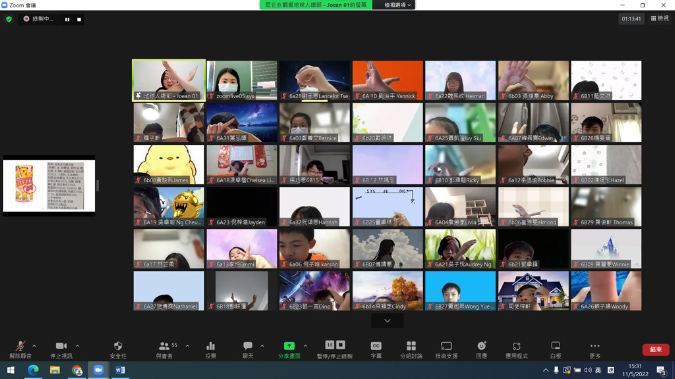Click the red End meeting button

(656, 349)
